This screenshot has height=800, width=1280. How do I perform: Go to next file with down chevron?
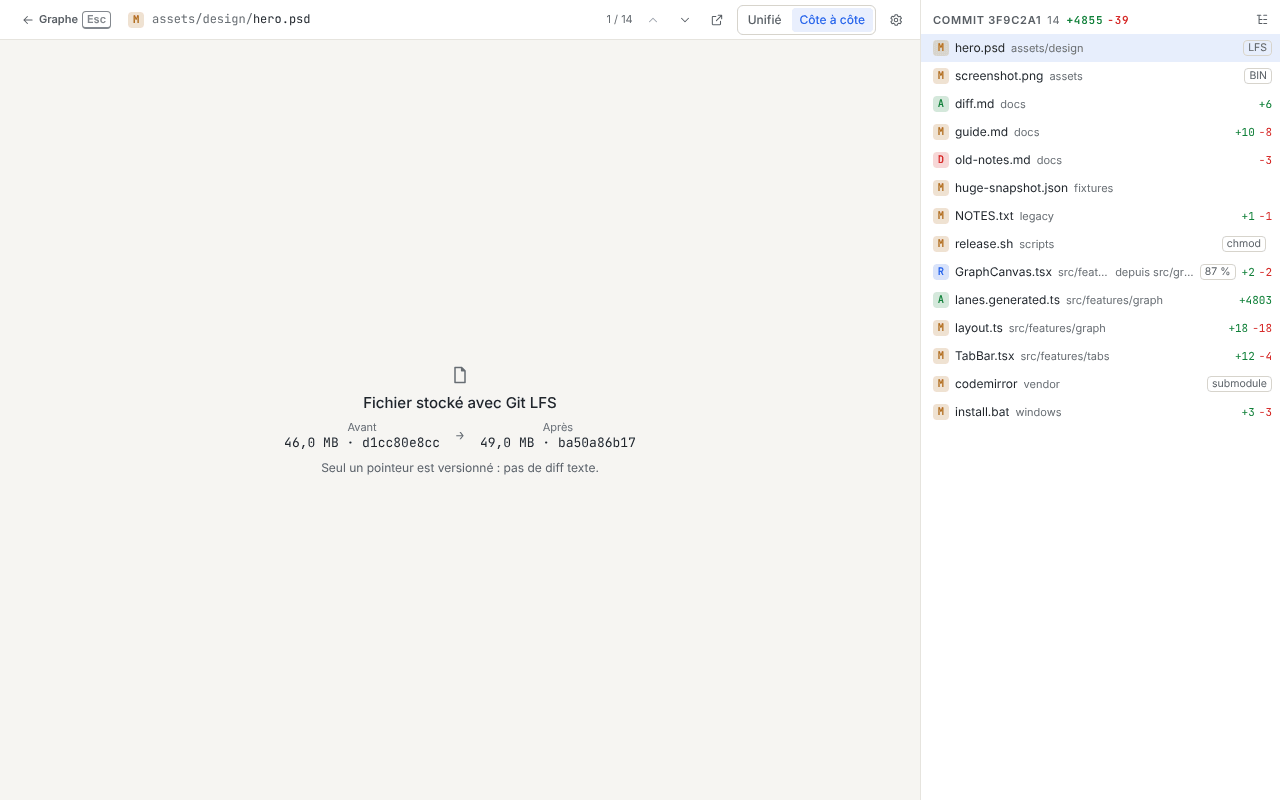click(x=685, y=20)
